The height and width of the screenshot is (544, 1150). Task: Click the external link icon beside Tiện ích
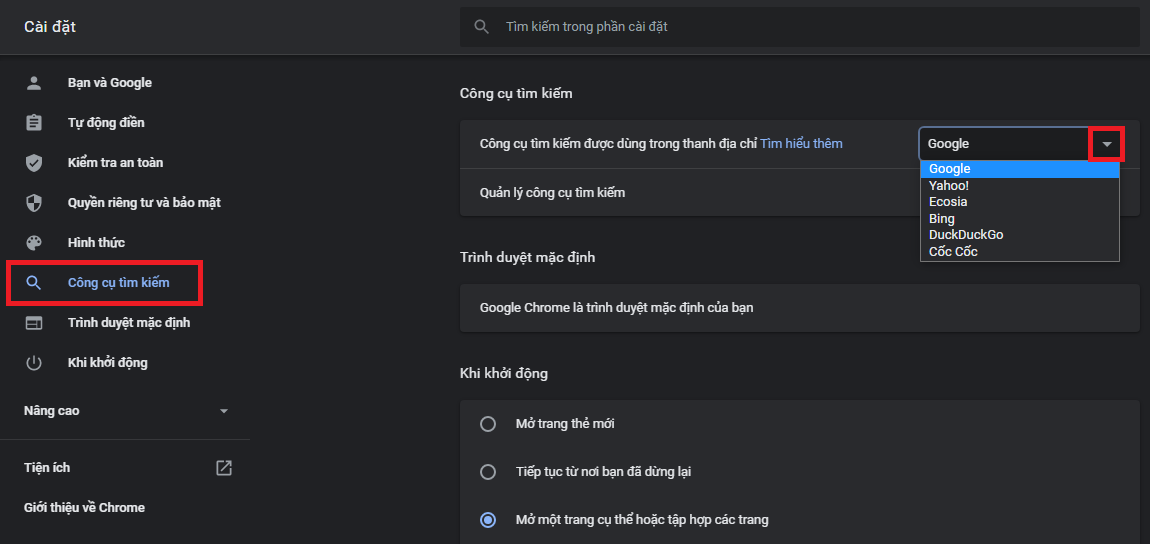[224, 468]
